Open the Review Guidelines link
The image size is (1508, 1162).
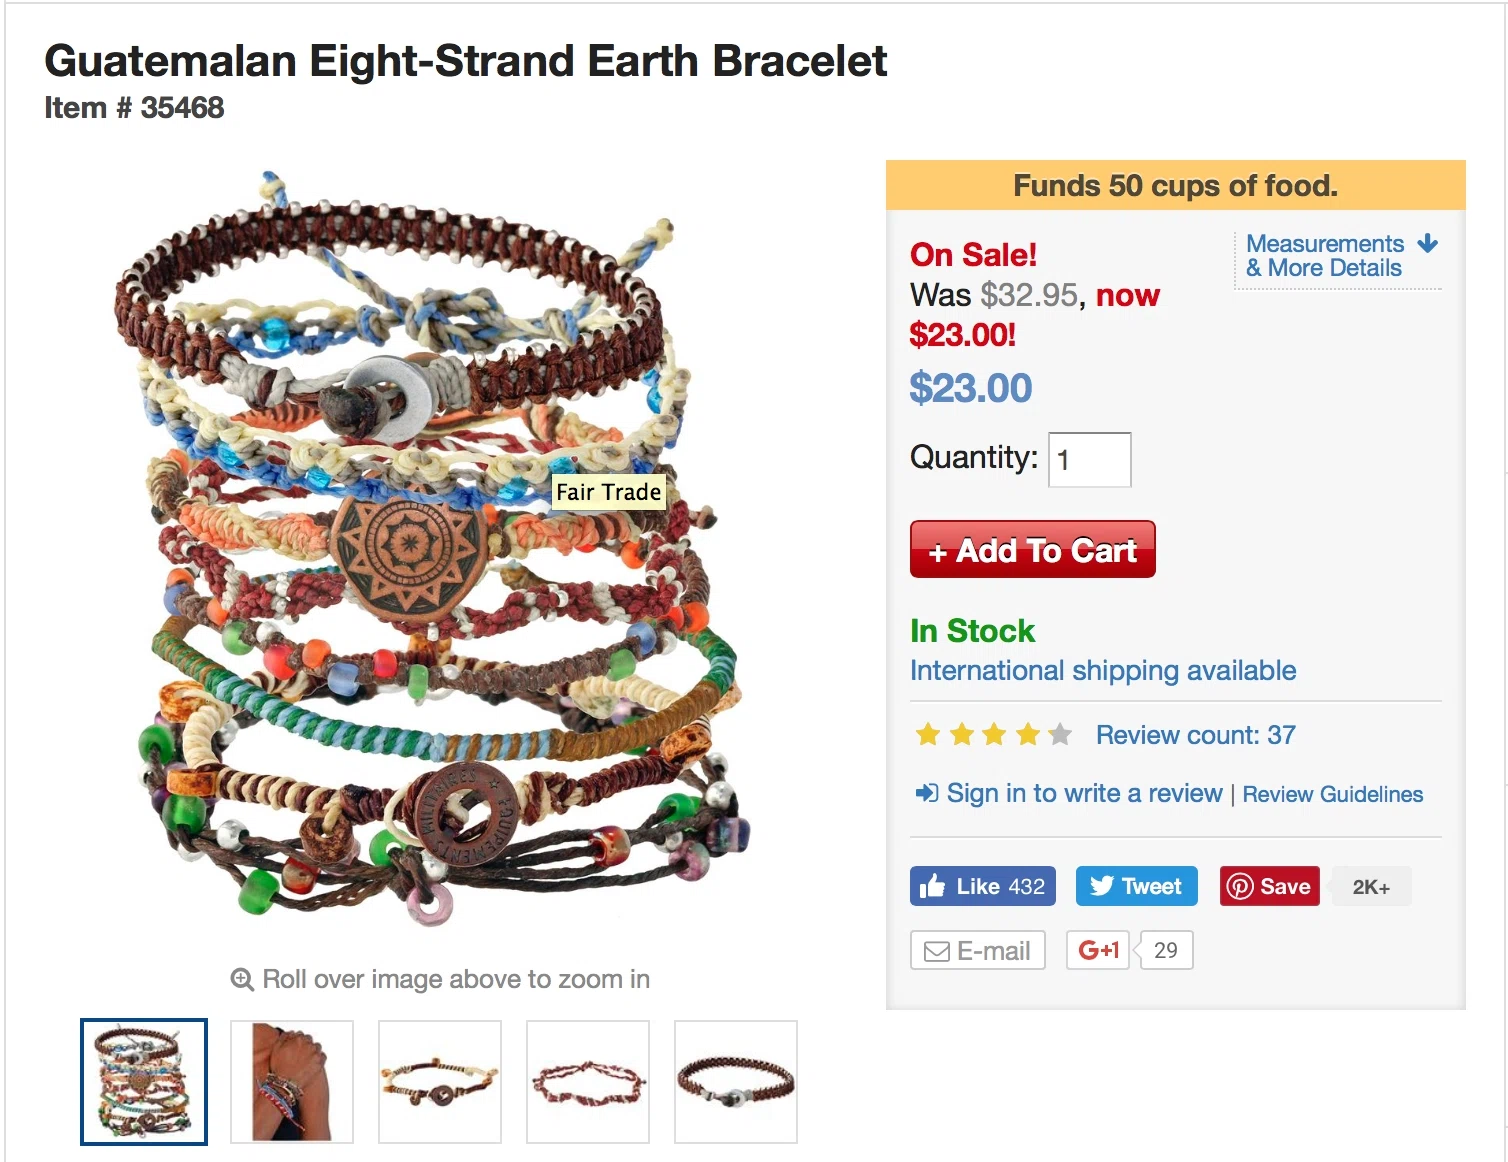1332,794
